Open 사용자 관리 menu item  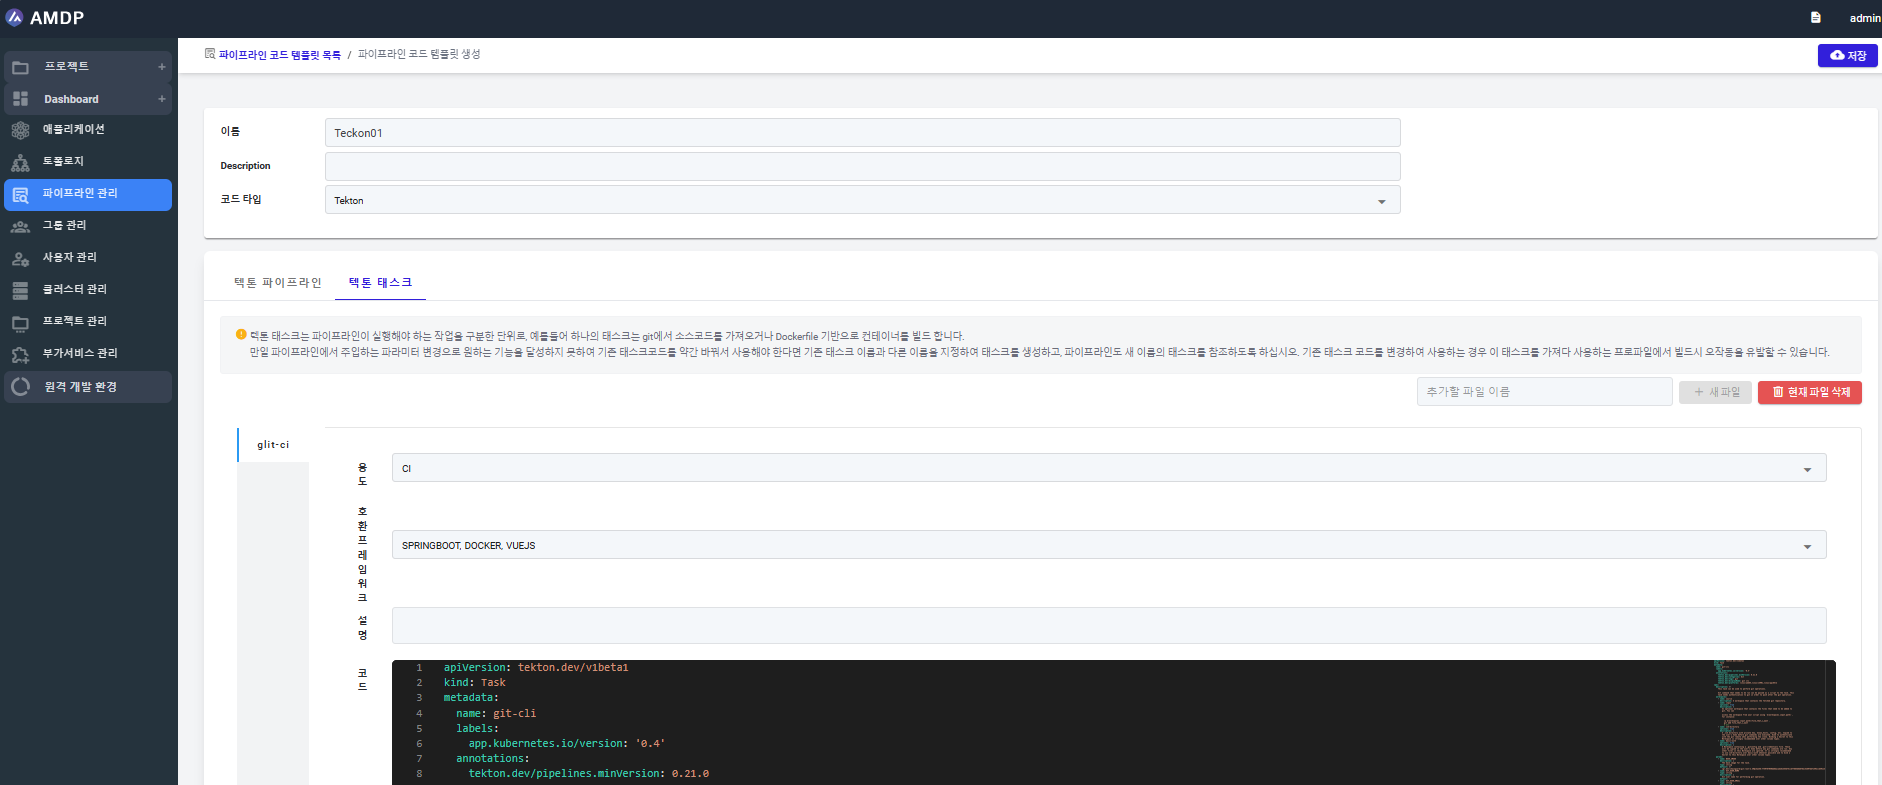(88, 258)
